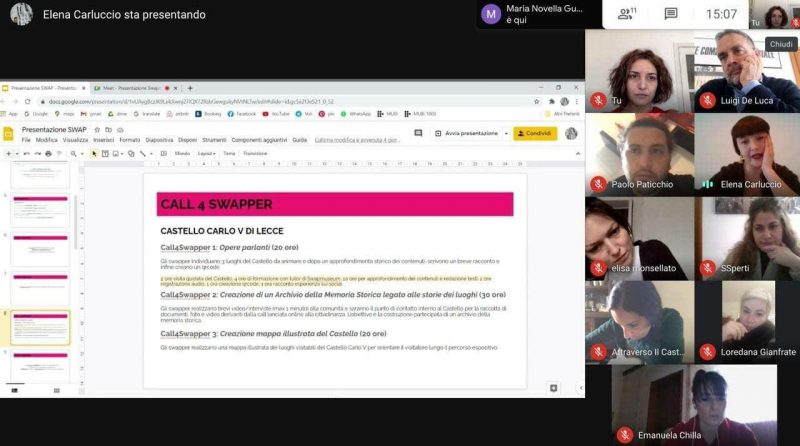
Task: Open the zoom level dropdown arrow
Action: (82, 154)
